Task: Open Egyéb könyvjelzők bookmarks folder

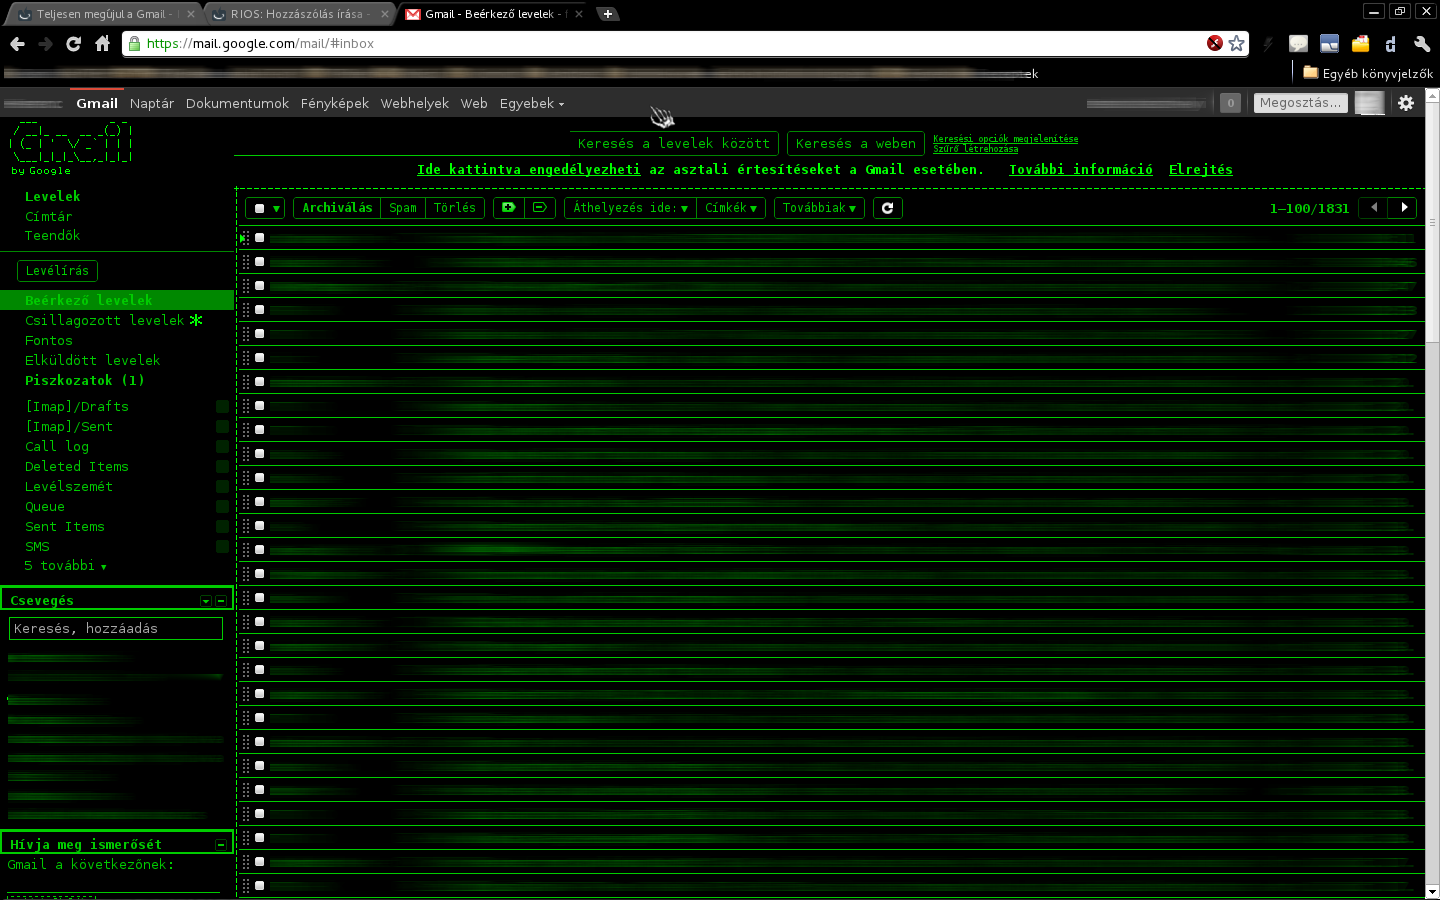Action: [1367, 73]
